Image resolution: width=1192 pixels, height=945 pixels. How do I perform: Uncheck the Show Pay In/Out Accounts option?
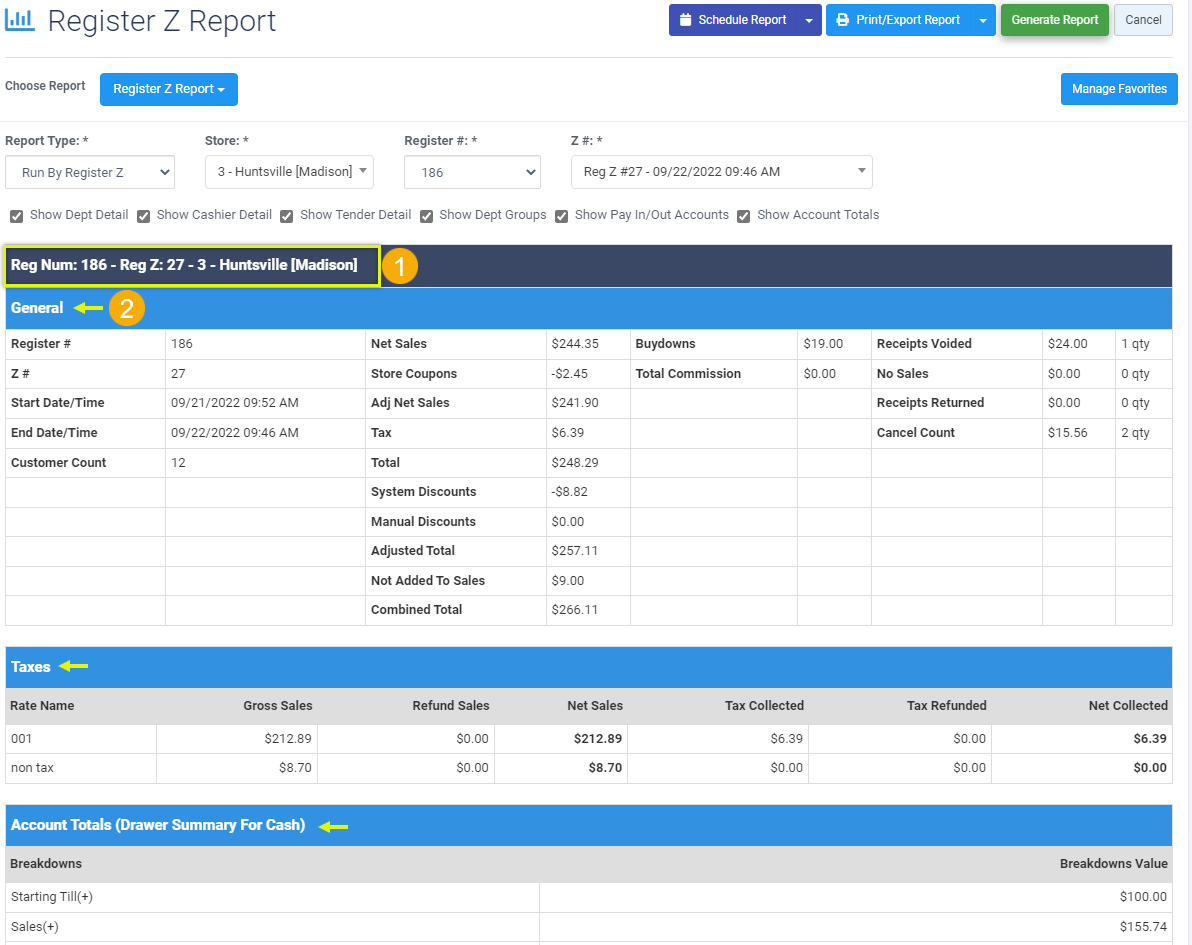tap(561, 216)
